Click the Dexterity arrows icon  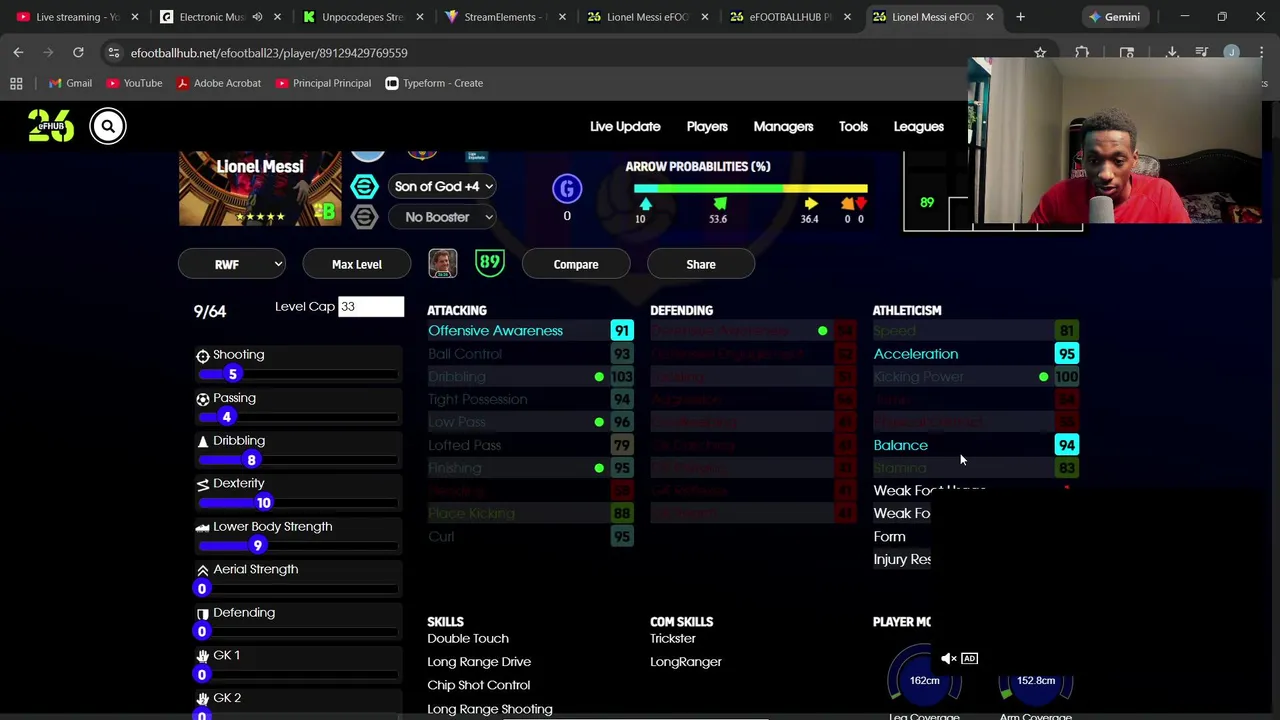[203, 483]
